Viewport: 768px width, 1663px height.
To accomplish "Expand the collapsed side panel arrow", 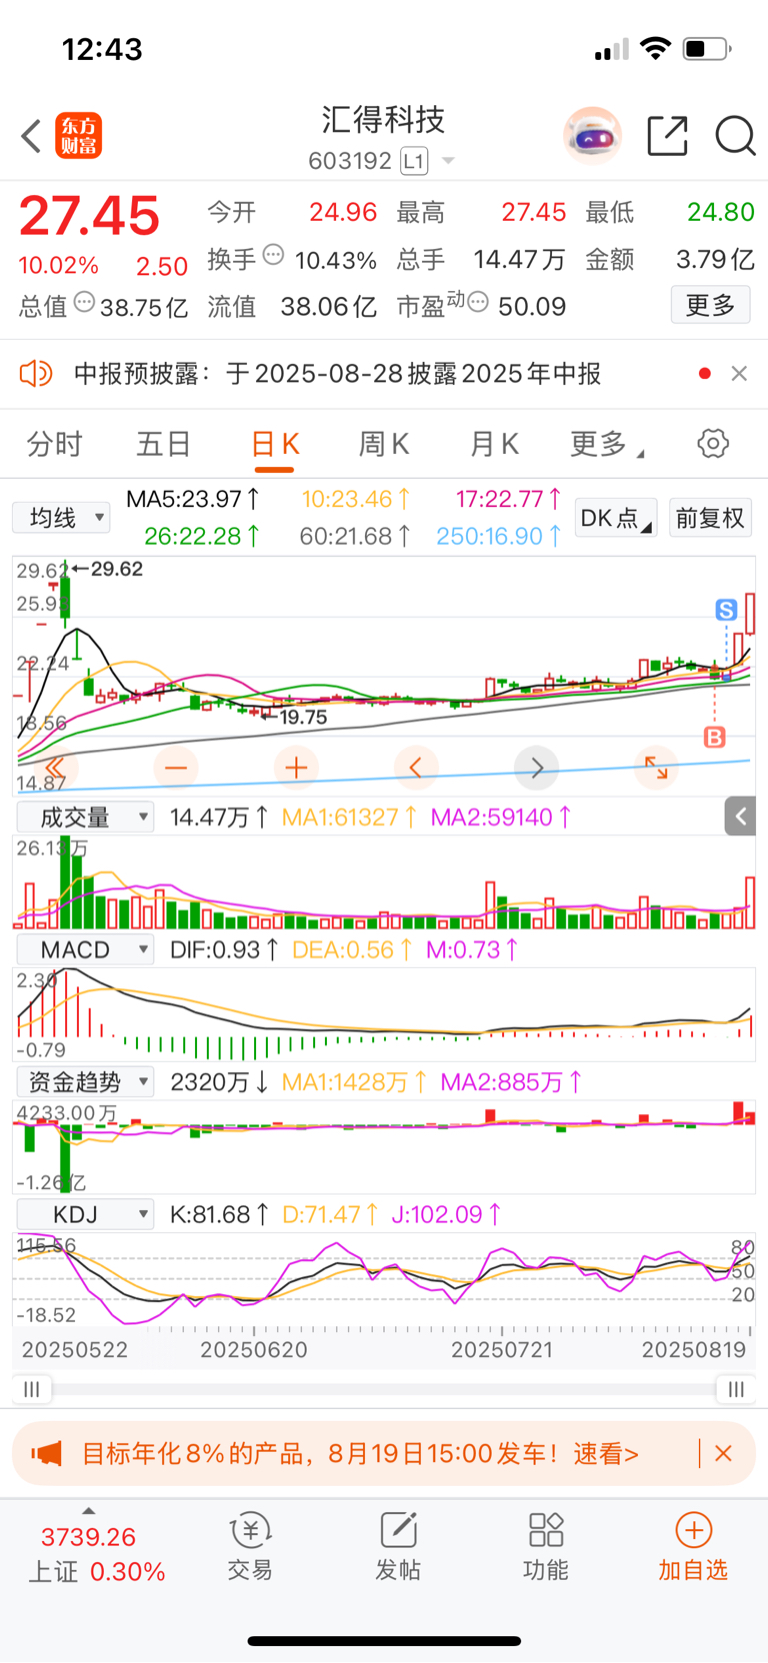I will 740,817.
